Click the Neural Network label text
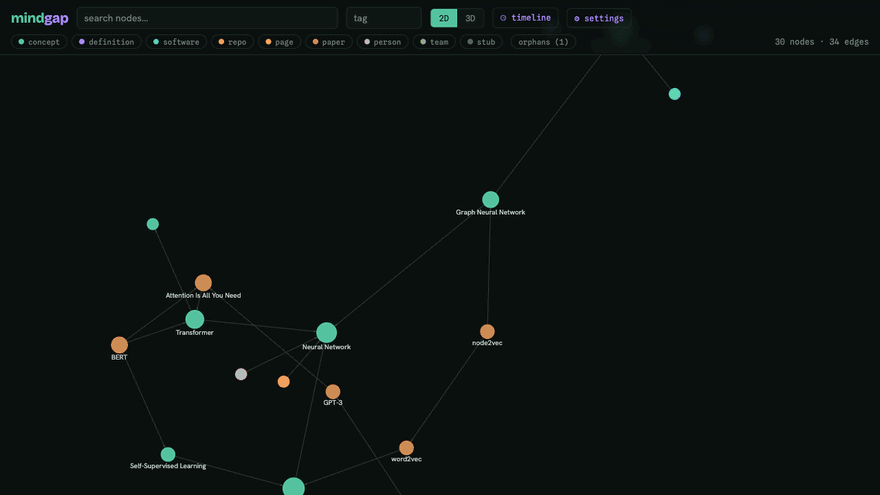880x495 pixels. coord(327,347)
